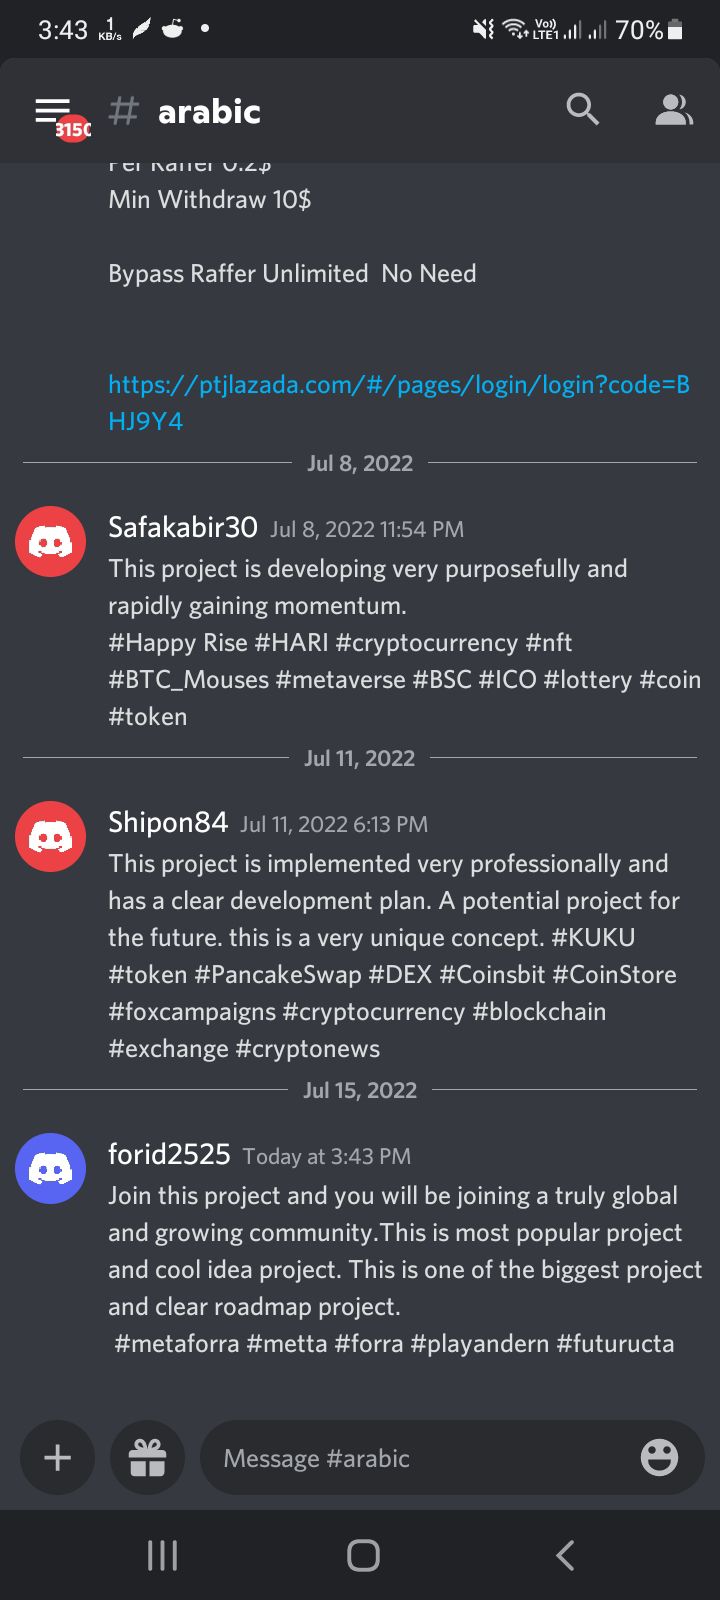Tap the search magnifier icon
The height and width of the screenshot is (1600, 720).
coord(582,110)
